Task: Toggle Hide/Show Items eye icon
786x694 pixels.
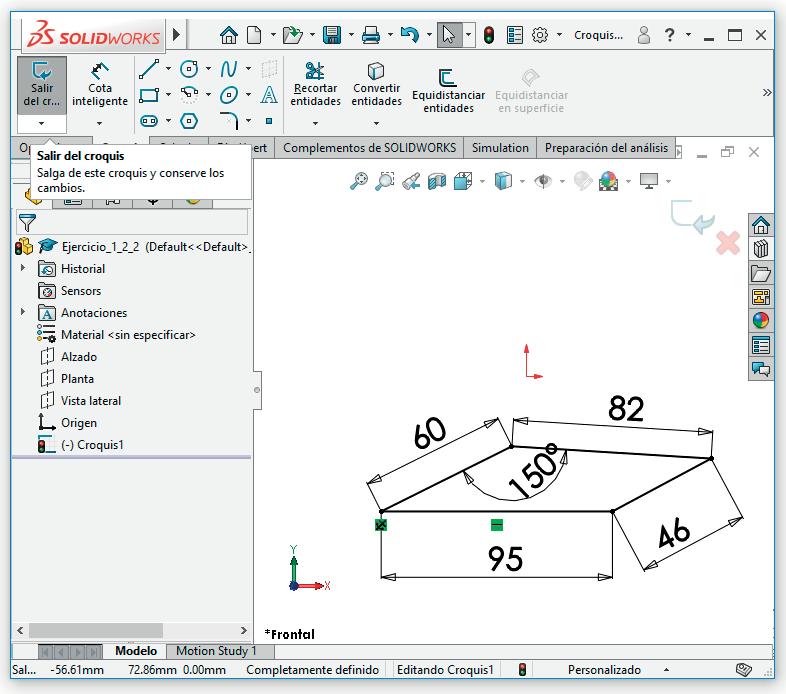Action: pyautogui.click(x=543, y=181)
